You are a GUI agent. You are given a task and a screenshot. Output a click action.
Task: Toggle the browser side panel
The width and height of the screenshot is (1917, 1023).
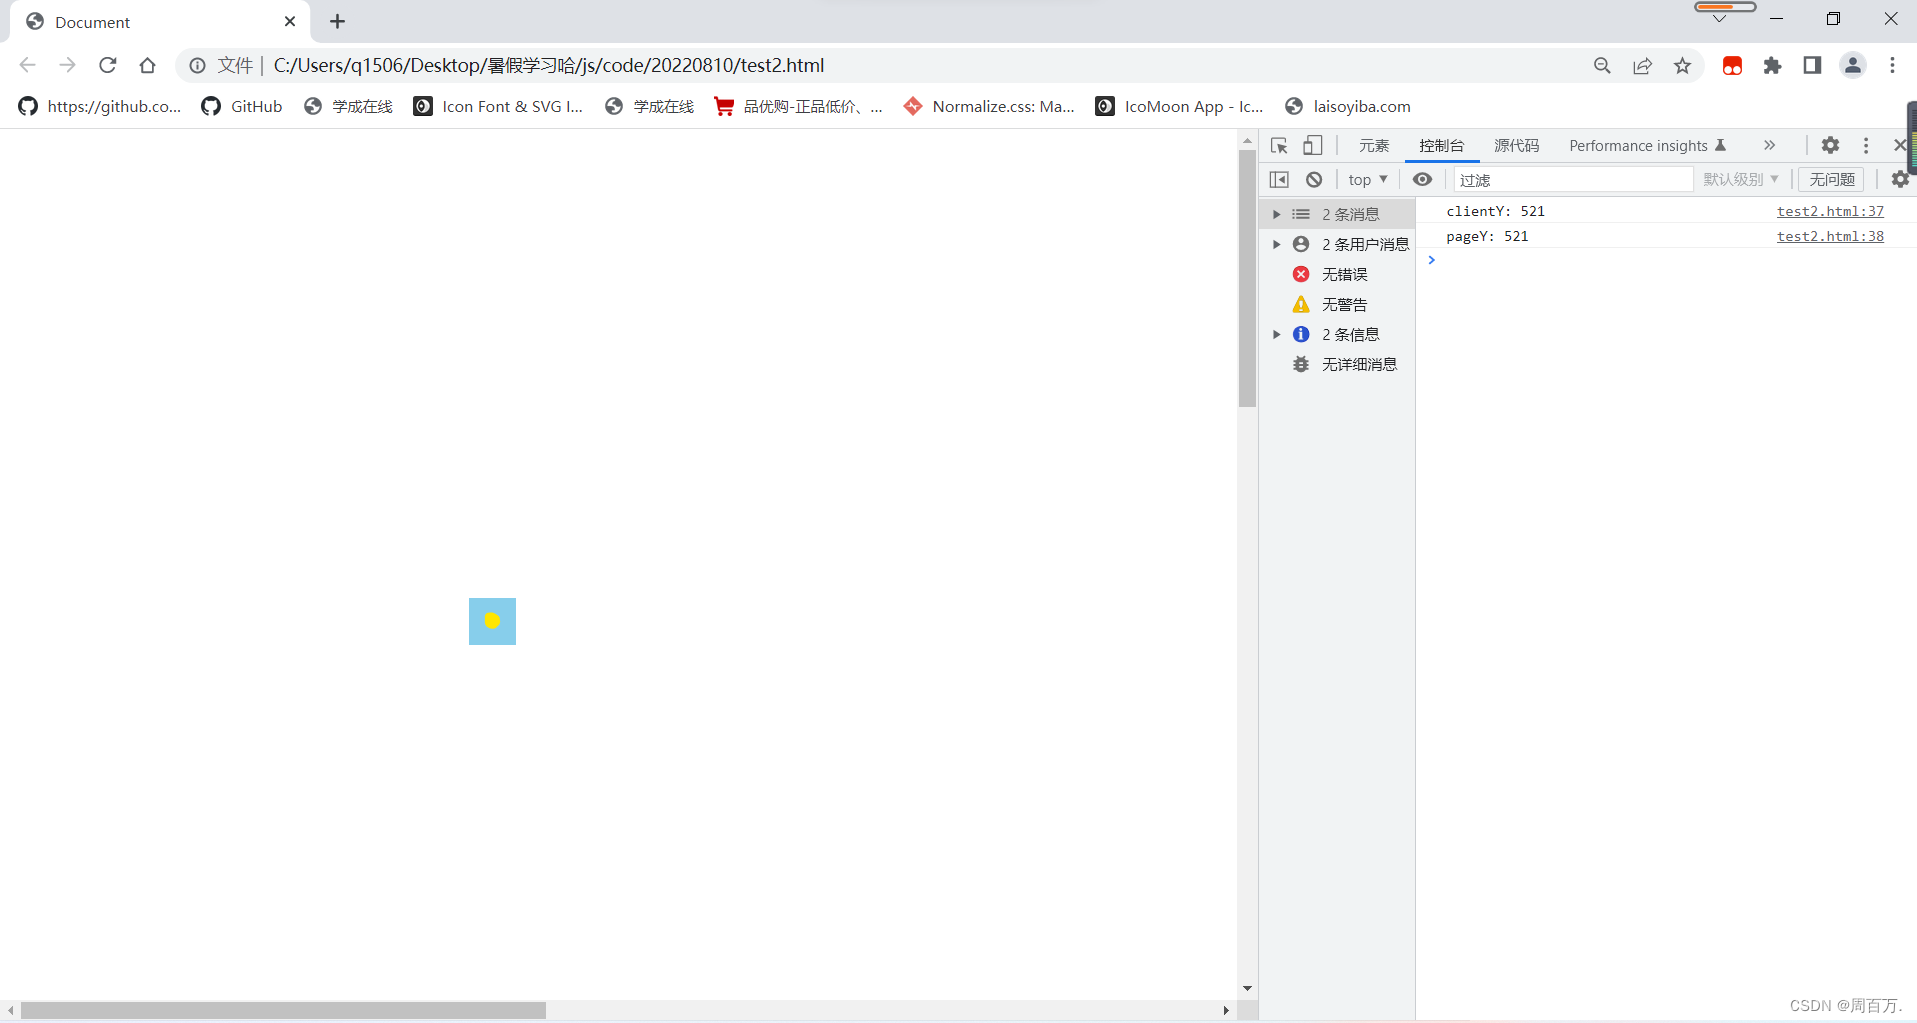1812,65
